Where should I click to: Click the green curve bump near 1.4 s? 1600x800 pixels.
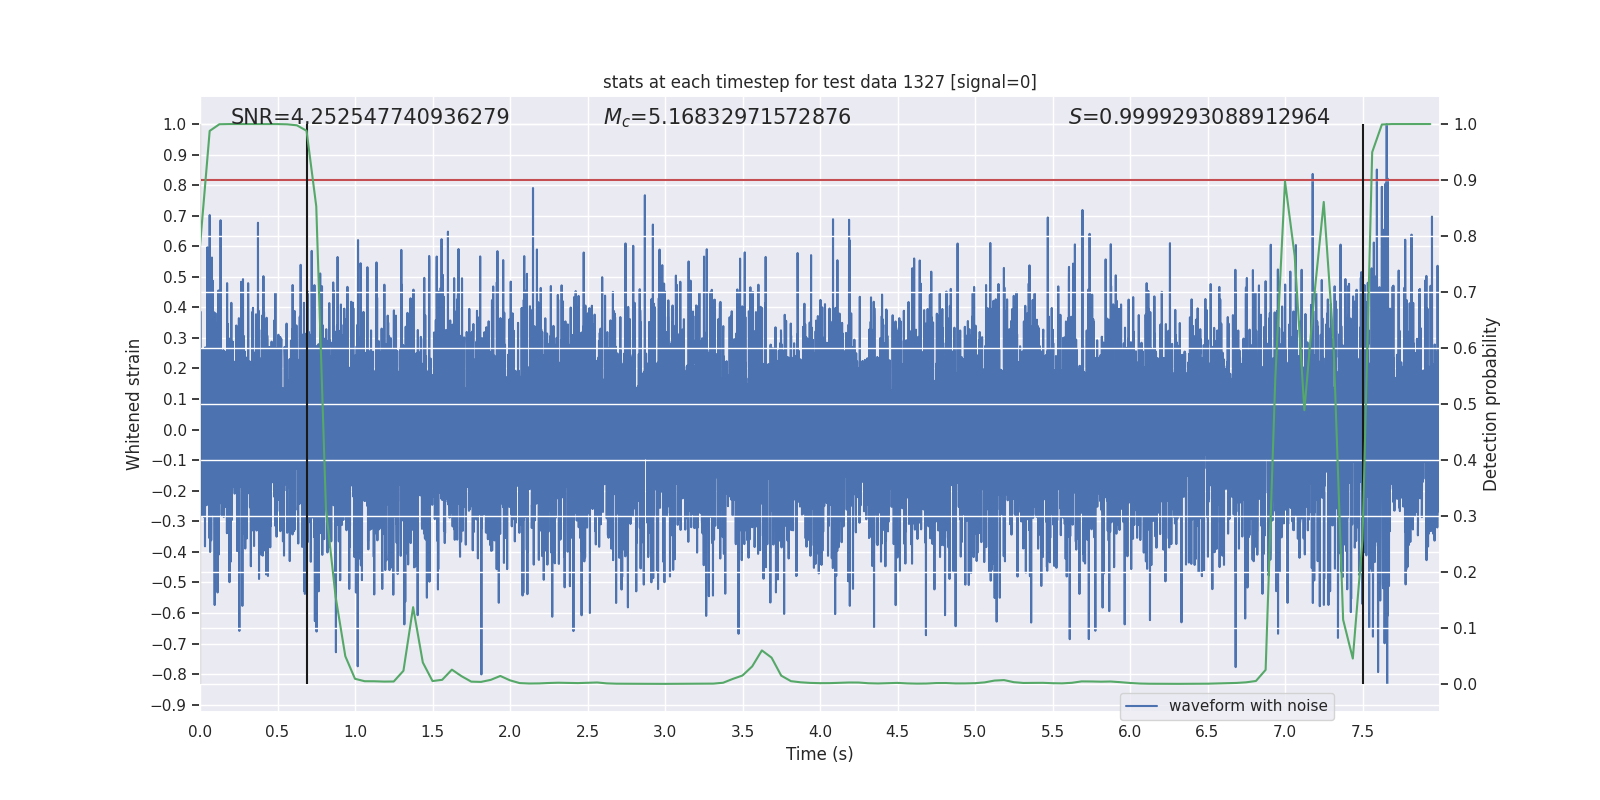(413, 608)
